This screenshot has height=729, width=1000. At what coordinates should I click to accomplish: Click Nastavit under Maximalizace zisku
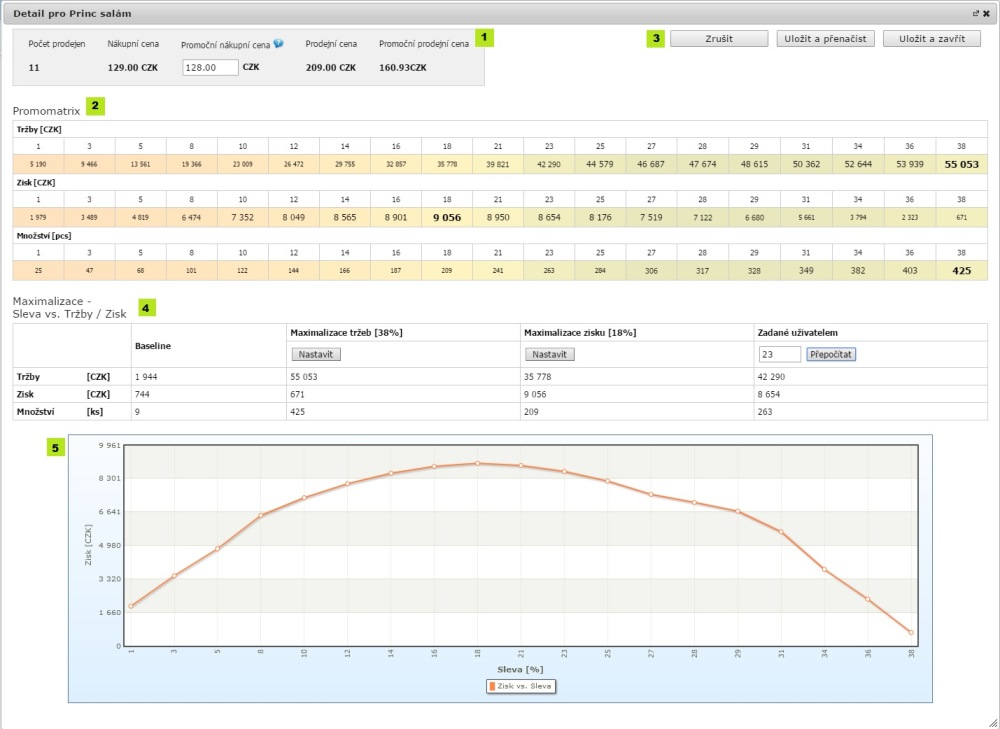pos(550,354)
